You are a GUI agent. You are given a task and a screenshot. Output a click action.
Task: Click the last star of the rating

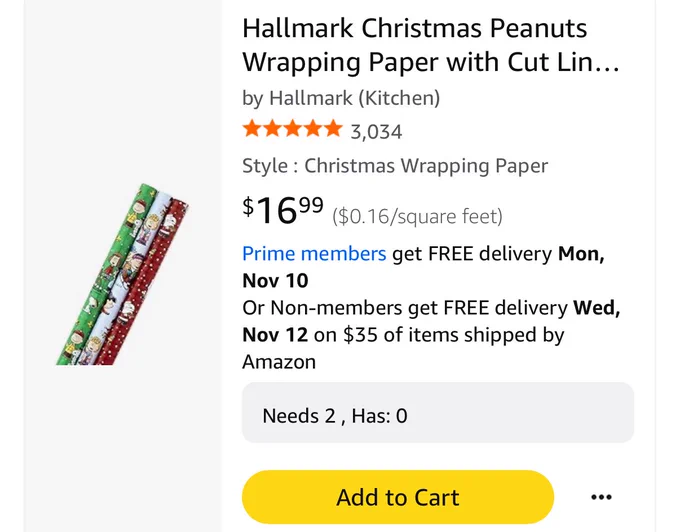(x=332, y=130)
